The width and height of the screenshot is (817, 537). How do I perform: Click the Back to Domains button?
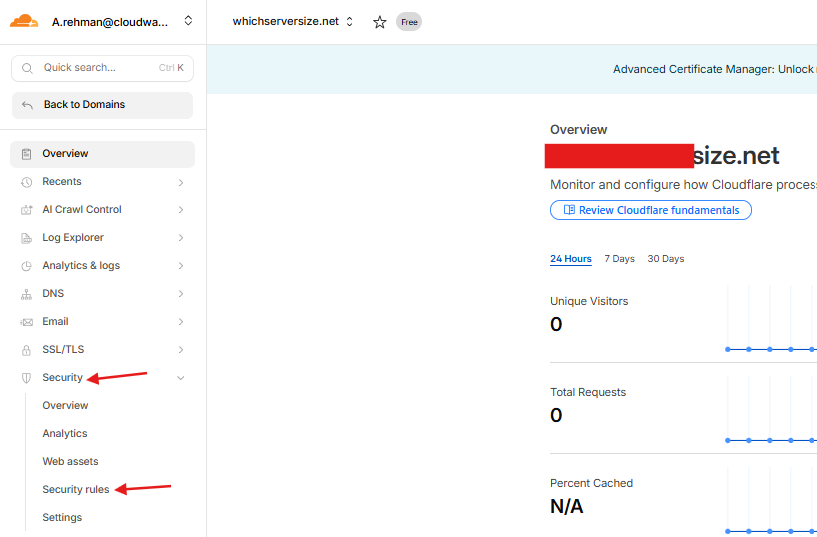tap(102, 105)
